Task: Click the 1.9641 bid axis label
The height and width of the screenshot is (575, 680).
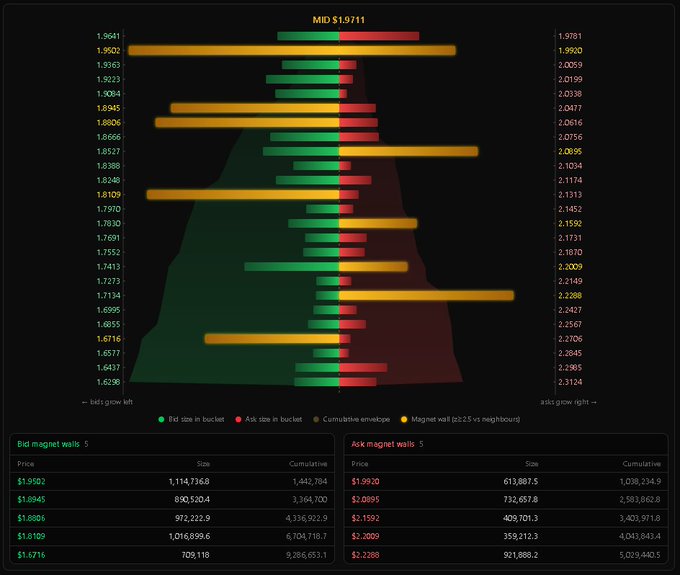Action: pos(108,36)
